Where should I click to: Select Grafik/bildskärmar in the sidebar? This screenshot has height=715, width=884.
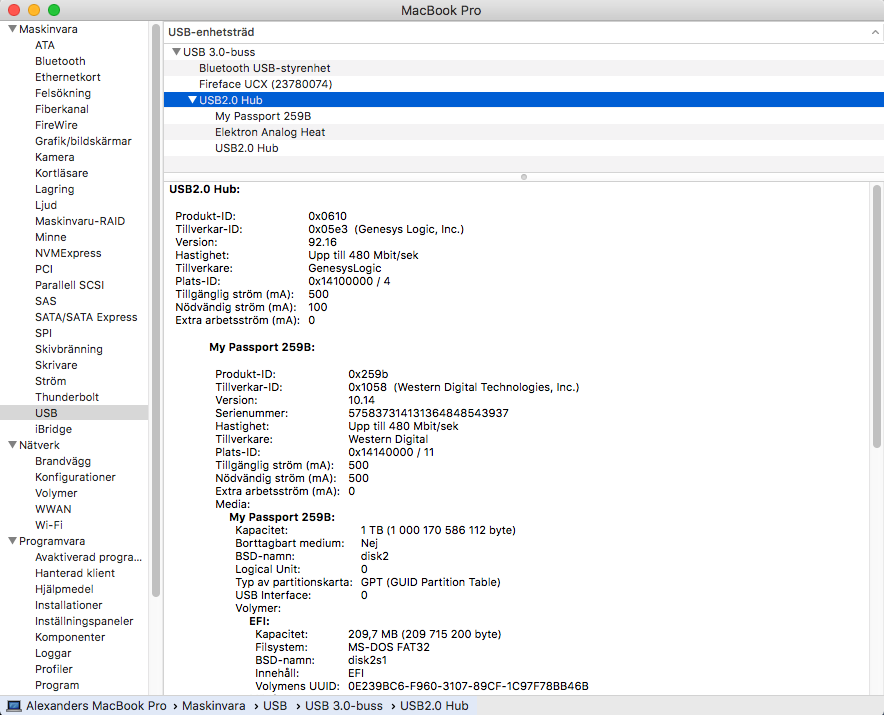[83, 141]
